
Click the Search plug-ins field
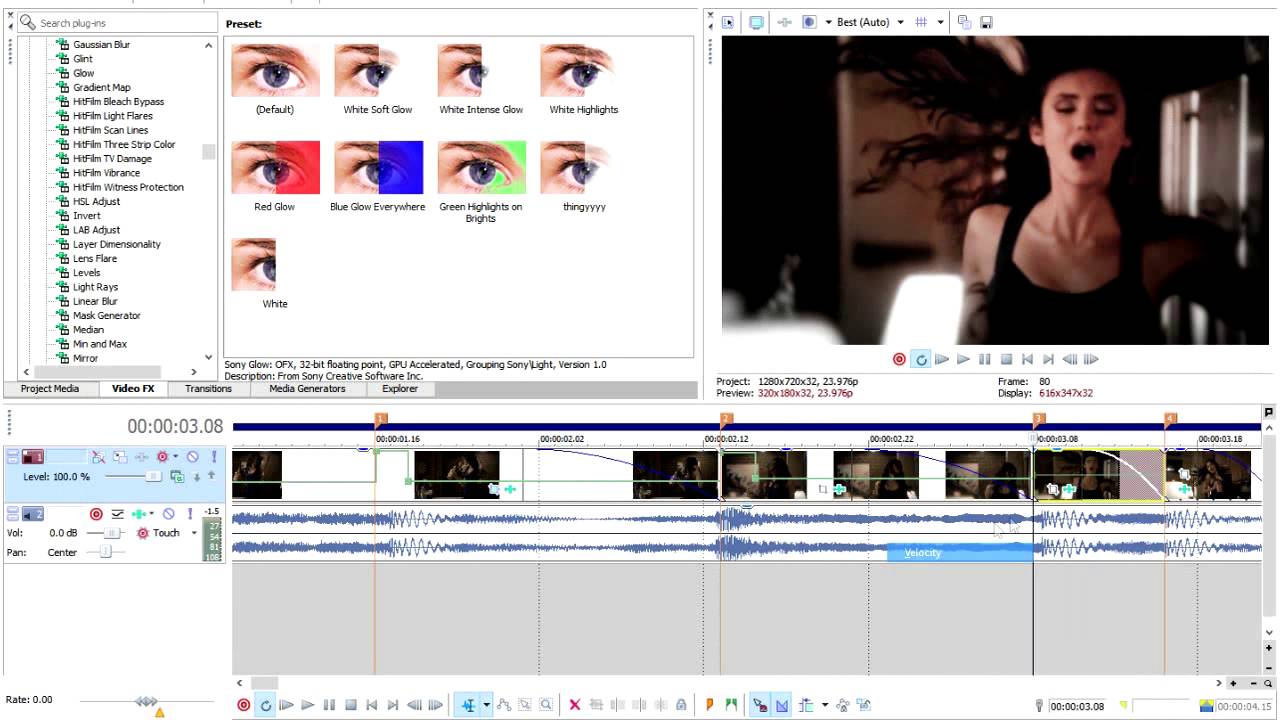tap(117, 22)
